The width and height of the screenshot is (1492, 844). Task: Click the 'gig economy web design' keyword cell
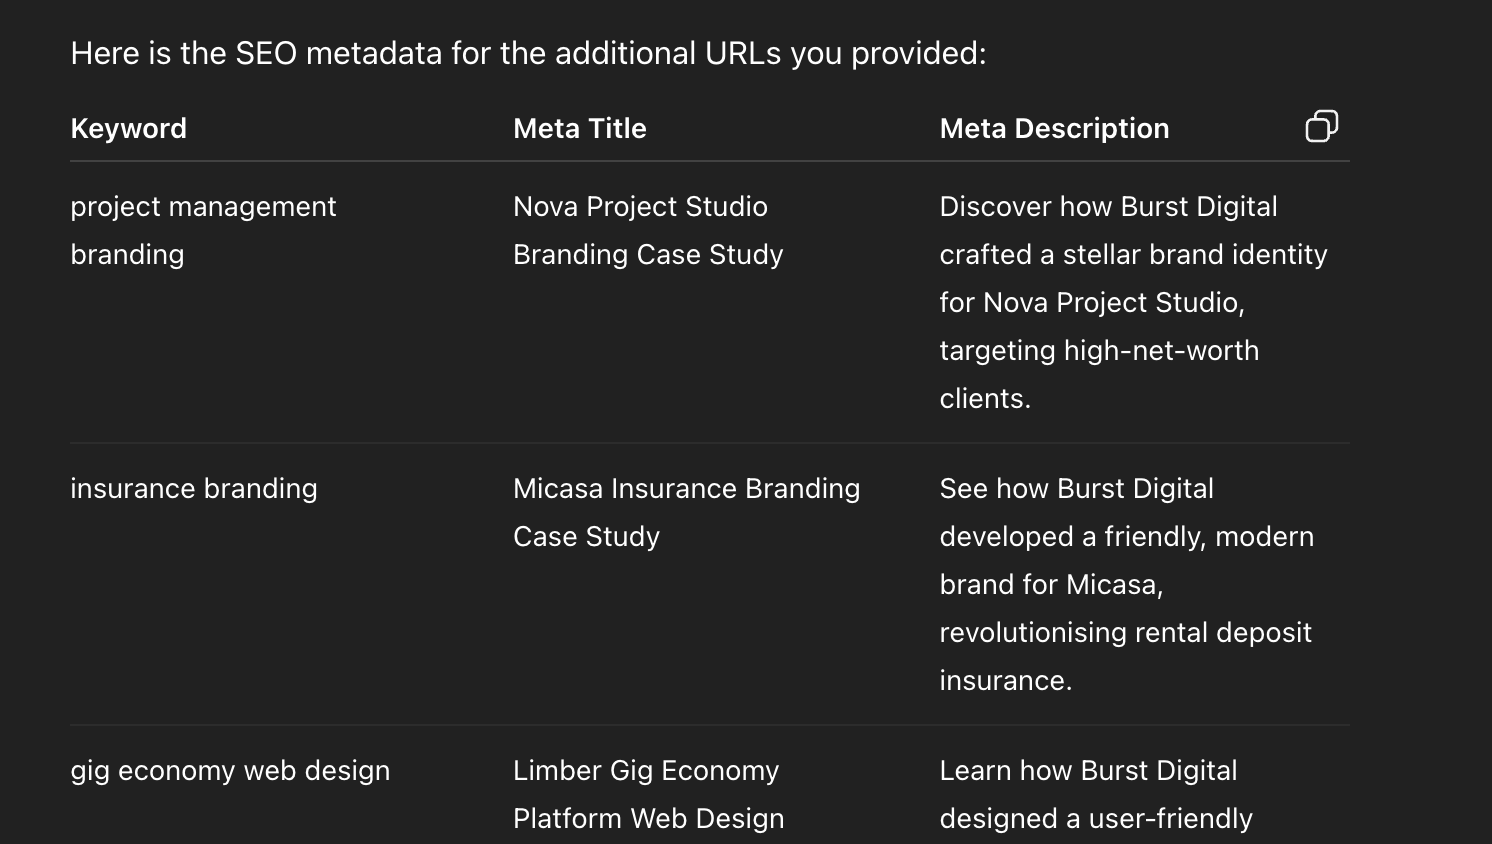pos(230,770)
